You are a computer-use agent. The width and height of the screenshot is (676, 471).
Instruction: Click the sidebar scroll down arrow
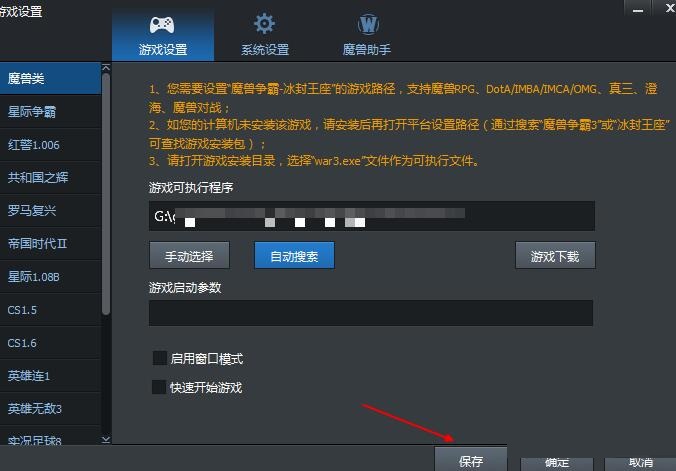coord(106,440)
